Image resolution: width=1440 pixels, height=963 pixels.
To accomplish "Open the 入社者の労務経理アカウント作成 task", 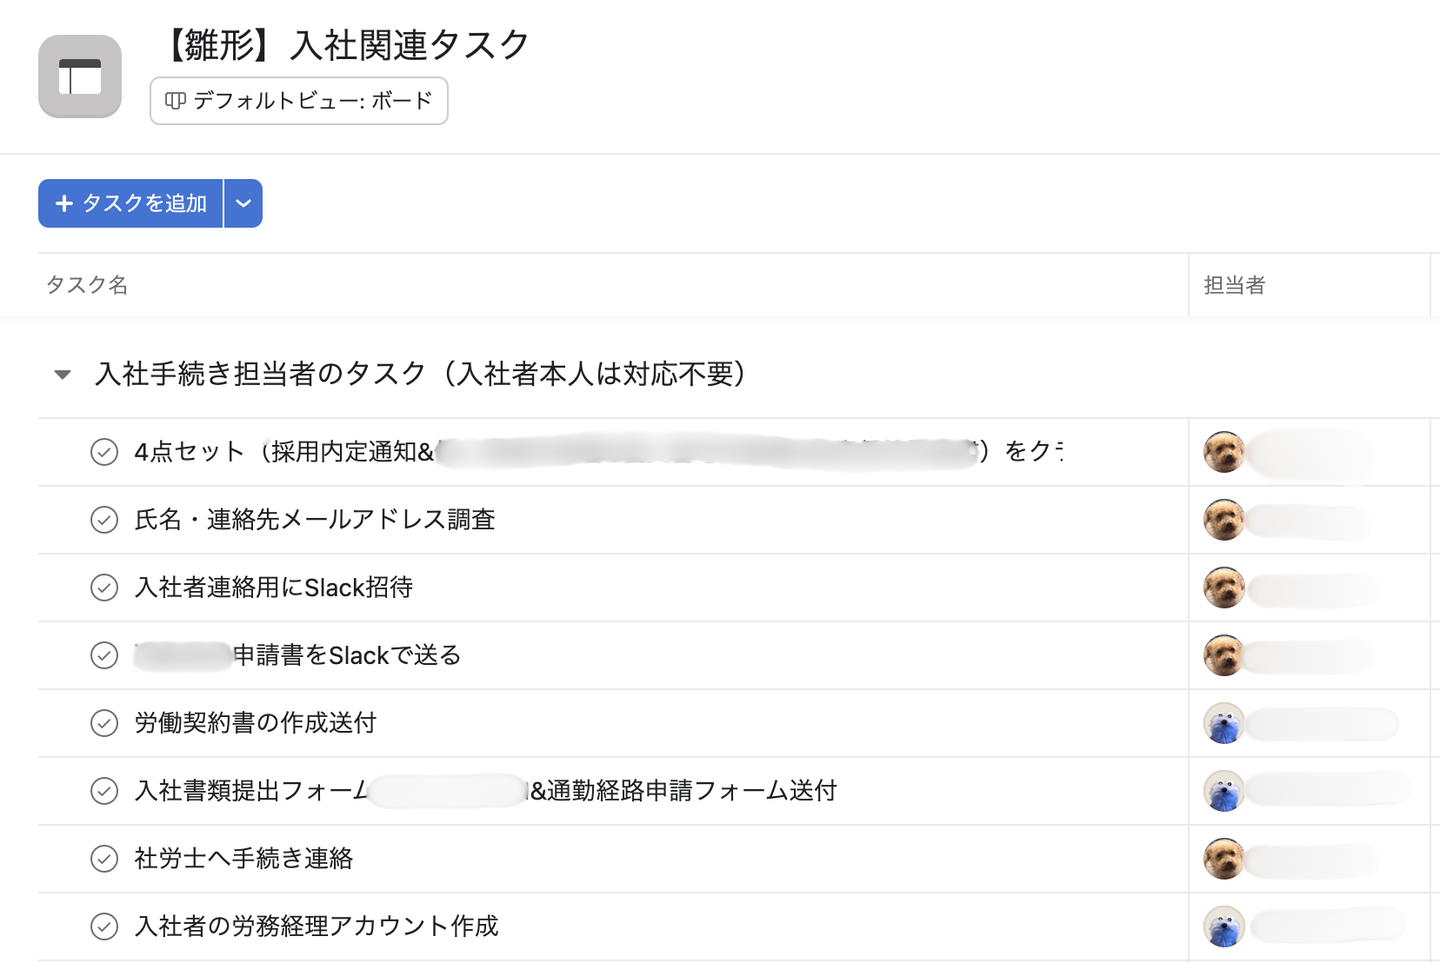I will tap(316, 926).
